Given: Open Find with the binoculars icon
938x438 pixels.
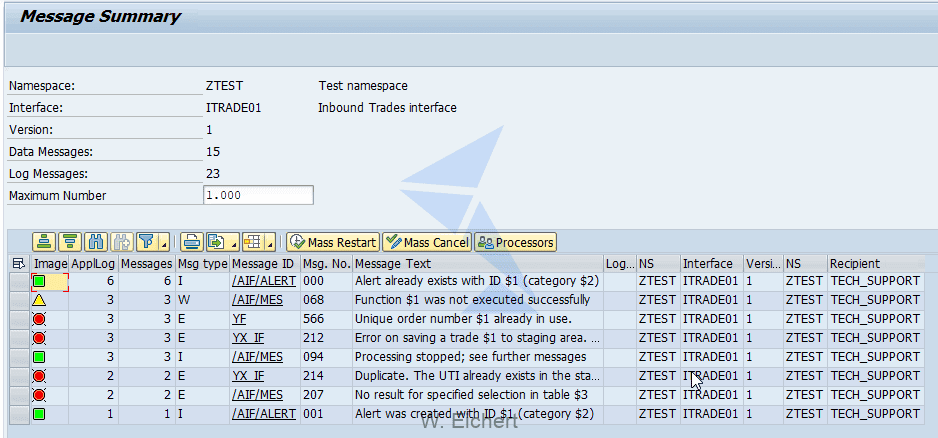Looking at the screenshot, I should [x=96, y=242].
